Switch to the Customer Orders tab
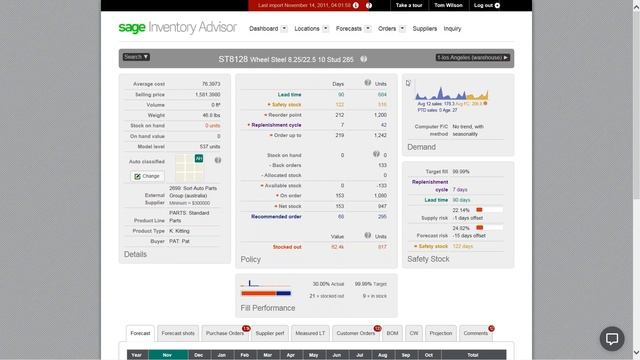Image resolution: width=640 pixels, height=360 pixels. [356, 333]
